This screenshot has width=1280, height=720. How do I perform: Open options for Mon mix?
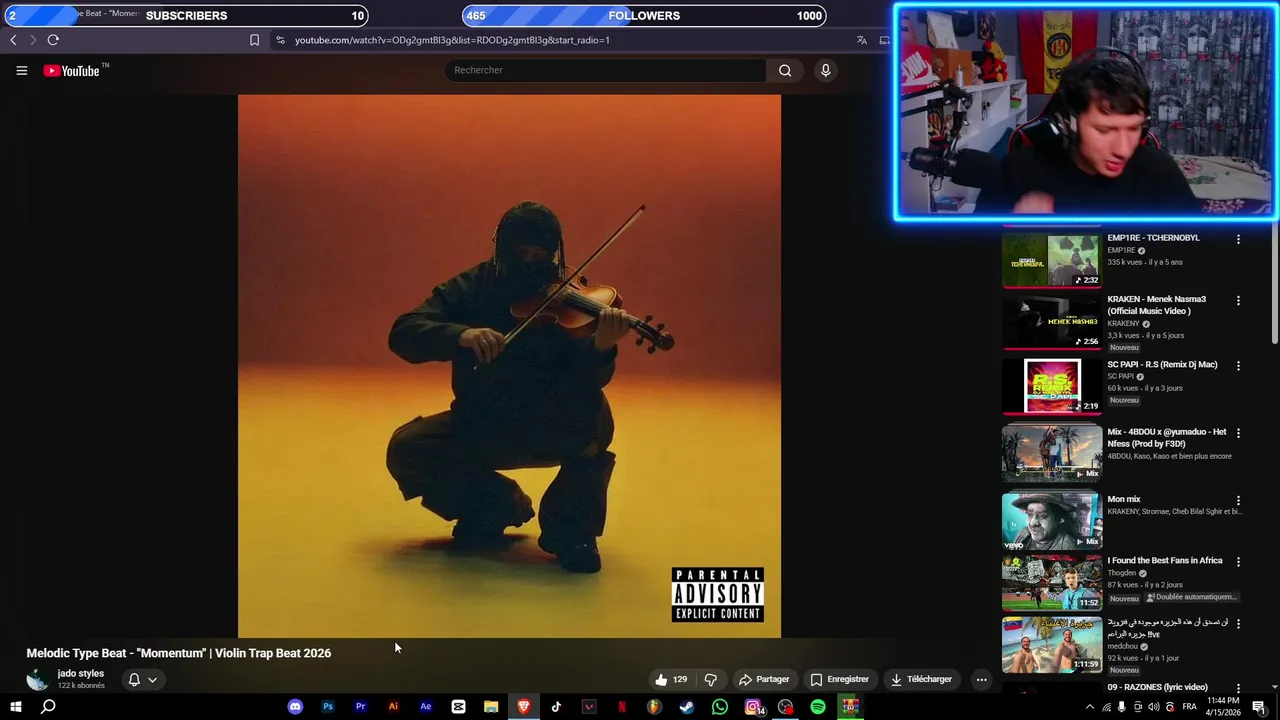tap(1238, 500)
